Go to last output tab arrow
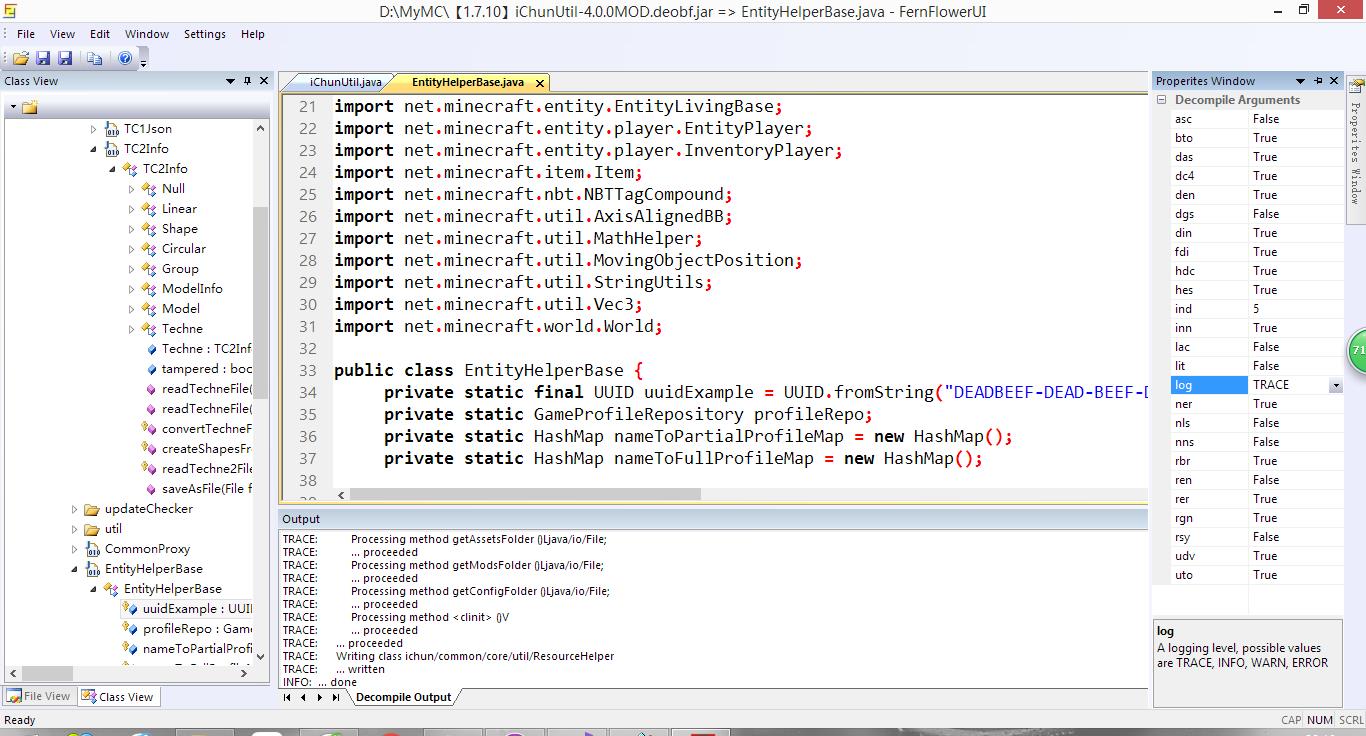Image resolution: width=1366 pixels, height=736 pixels. coord(336,697)
